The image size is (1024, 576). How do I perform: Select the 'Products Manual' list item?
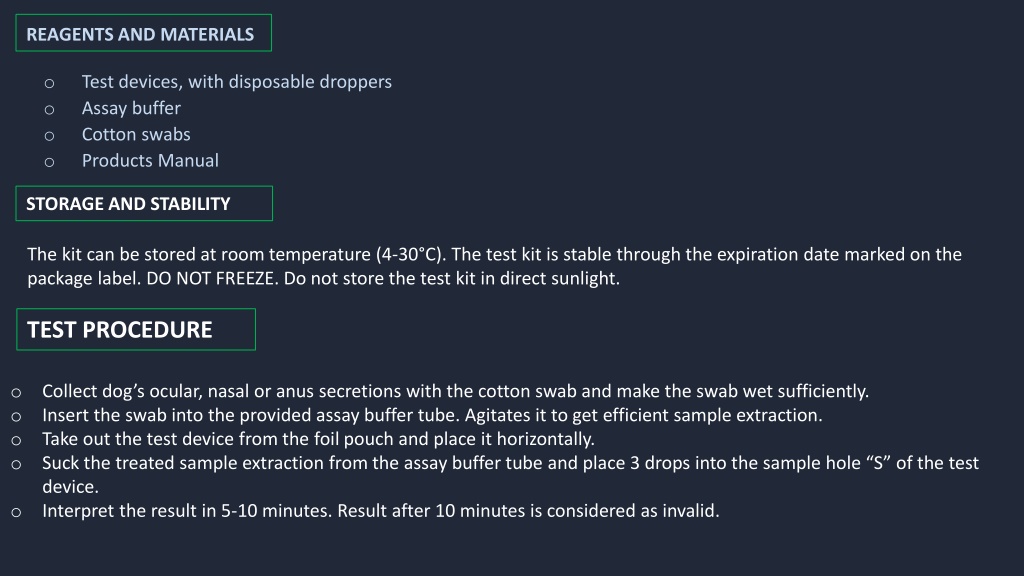150,161
